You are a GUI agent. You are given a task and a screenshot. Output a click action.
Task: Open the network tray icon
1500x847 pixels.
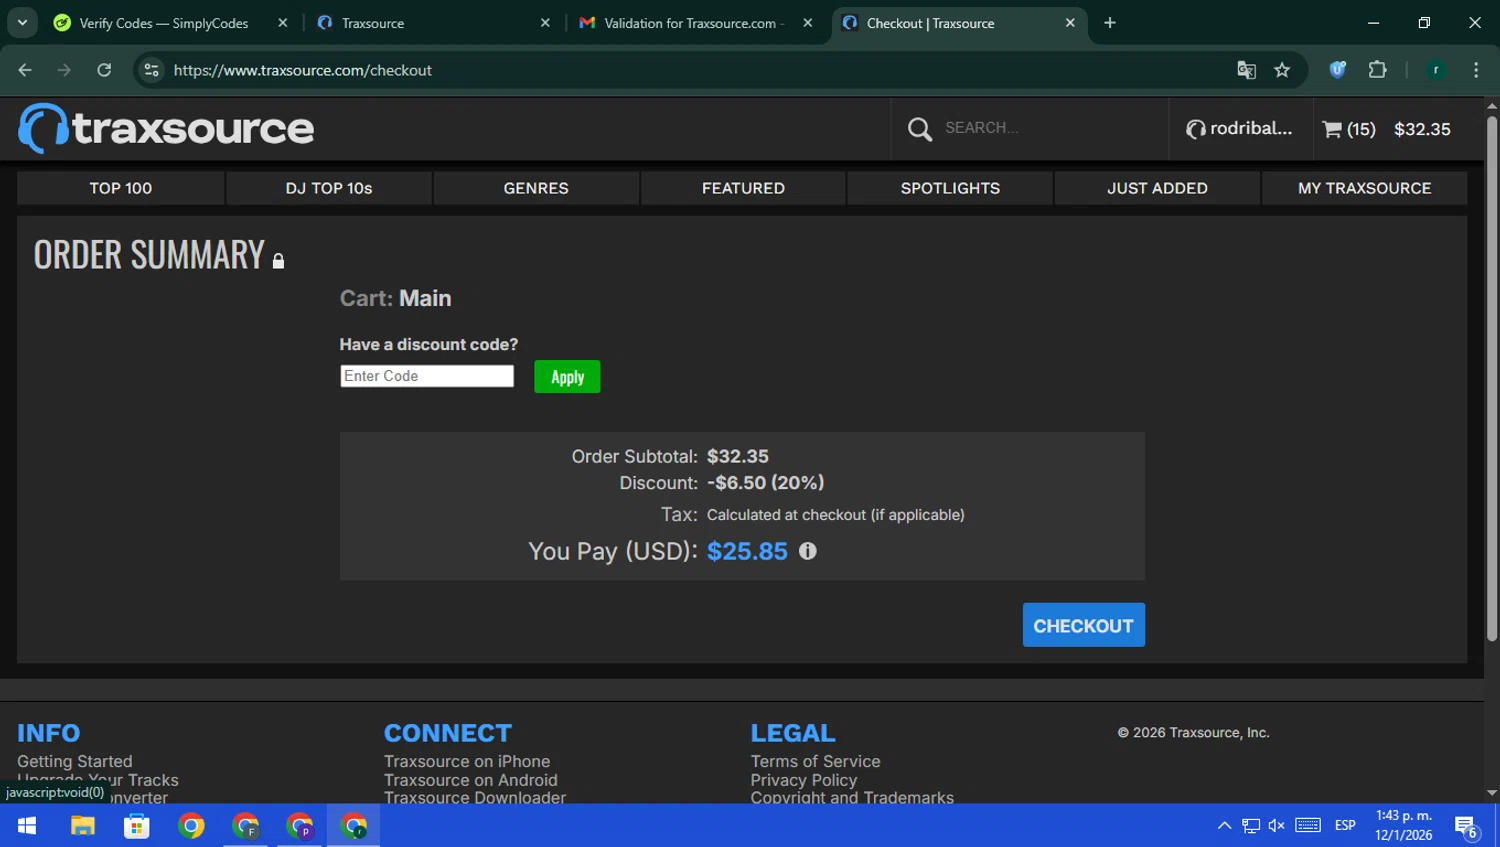click(1251, 826)
